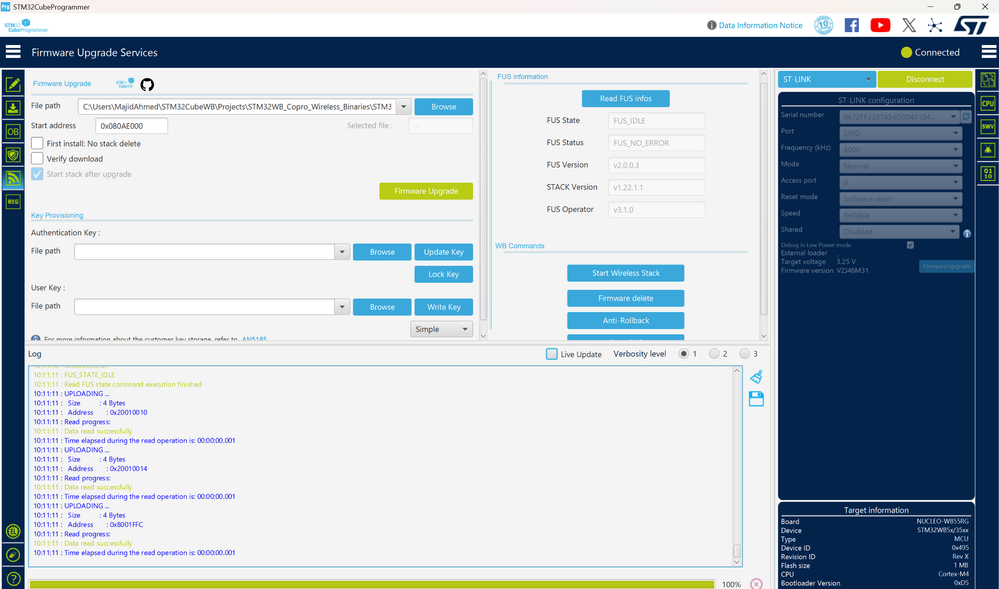Image resolution: width=999 pixels, height=589 pixels.
Task: Expand Authentication Key file path dropdown
Action: tap(342, 252)
